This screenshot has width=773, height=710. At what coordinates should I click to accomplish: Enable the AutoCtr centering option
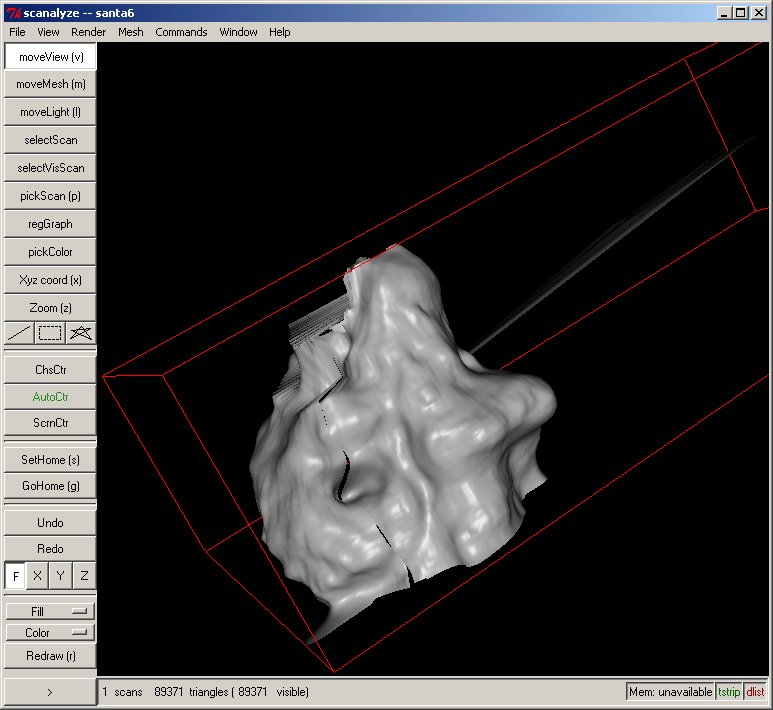pyautogui.click(x=50, y=397)
